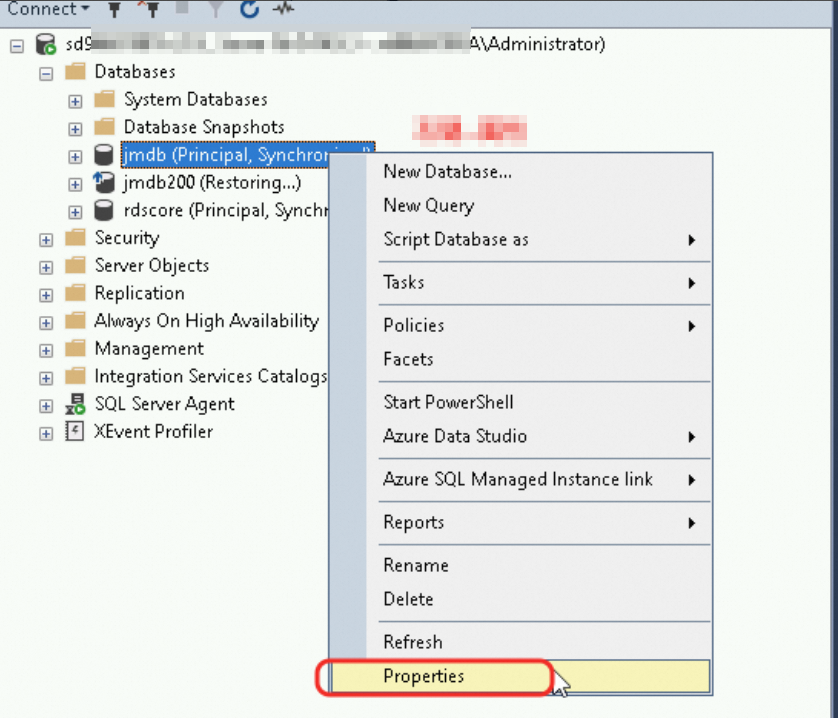Collapse the server root node

pyautogui.click(x=17, y=46)
